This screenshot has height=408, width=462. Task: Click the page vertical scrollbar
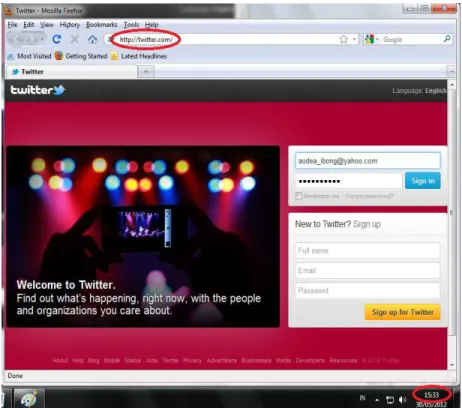click(452, 213)
